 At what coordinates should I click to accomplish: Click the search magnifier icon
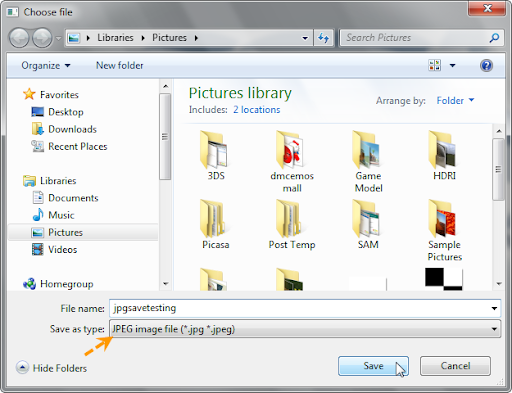click(494, 38)
